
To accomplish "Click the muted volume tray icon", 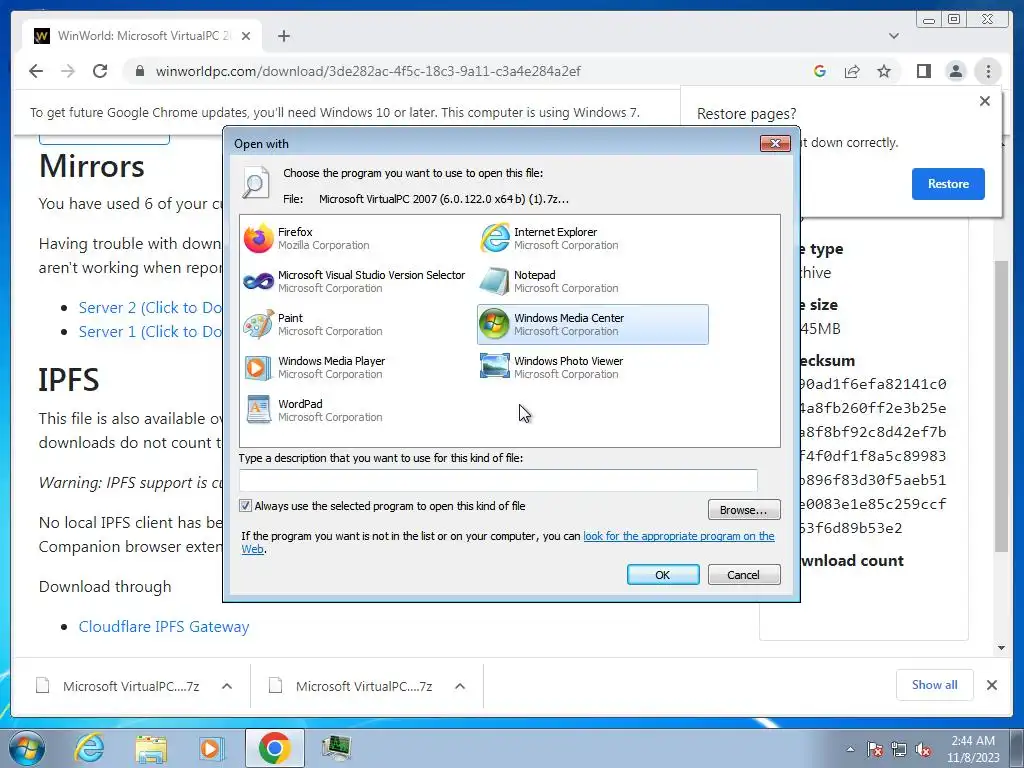I will (x=923, y=749).
